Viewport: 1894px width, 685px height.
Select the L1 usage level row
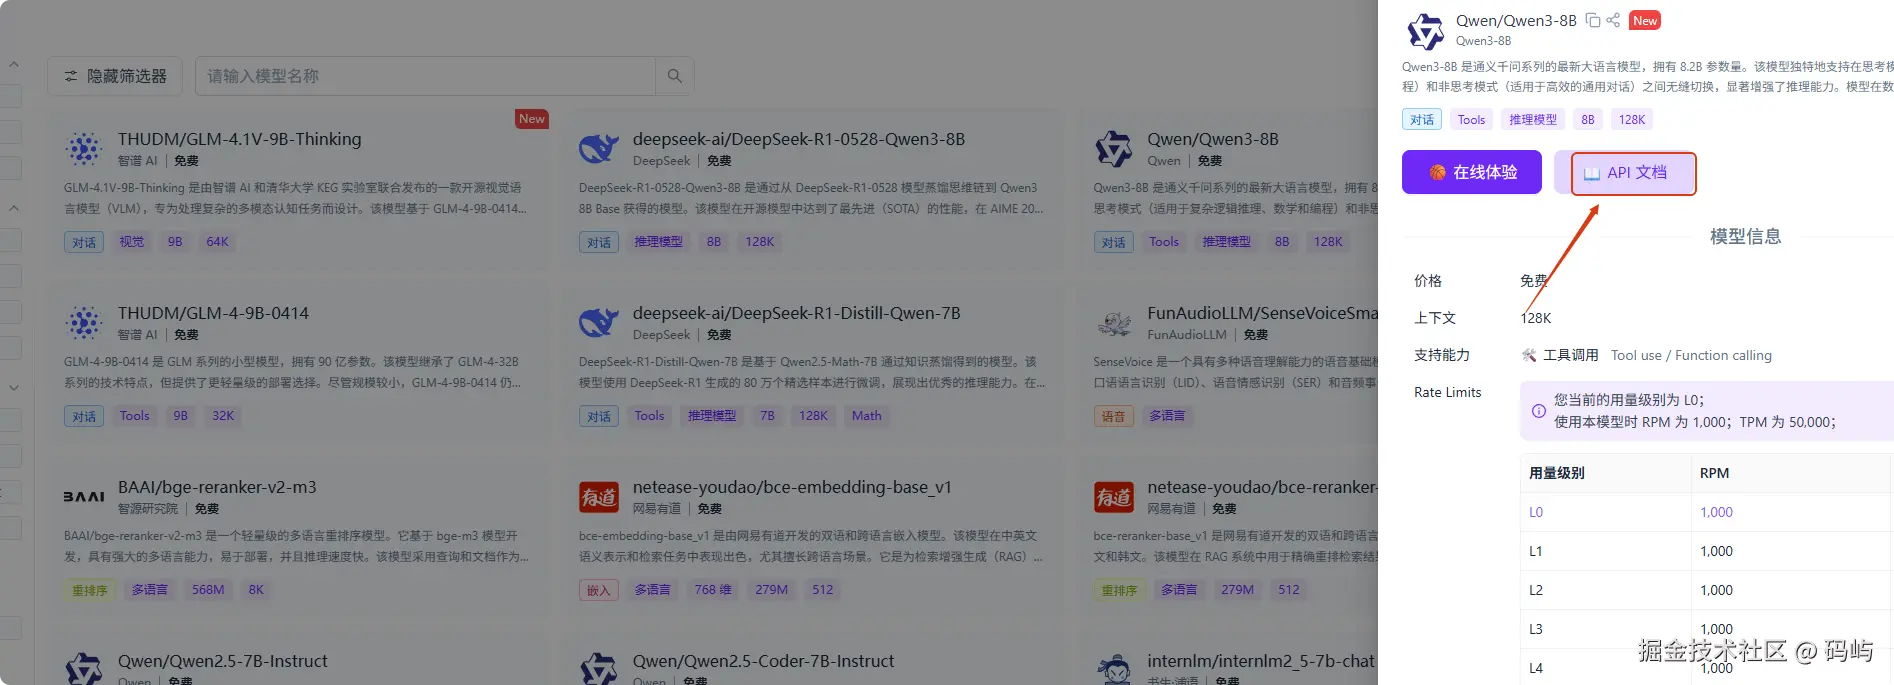1706,551
